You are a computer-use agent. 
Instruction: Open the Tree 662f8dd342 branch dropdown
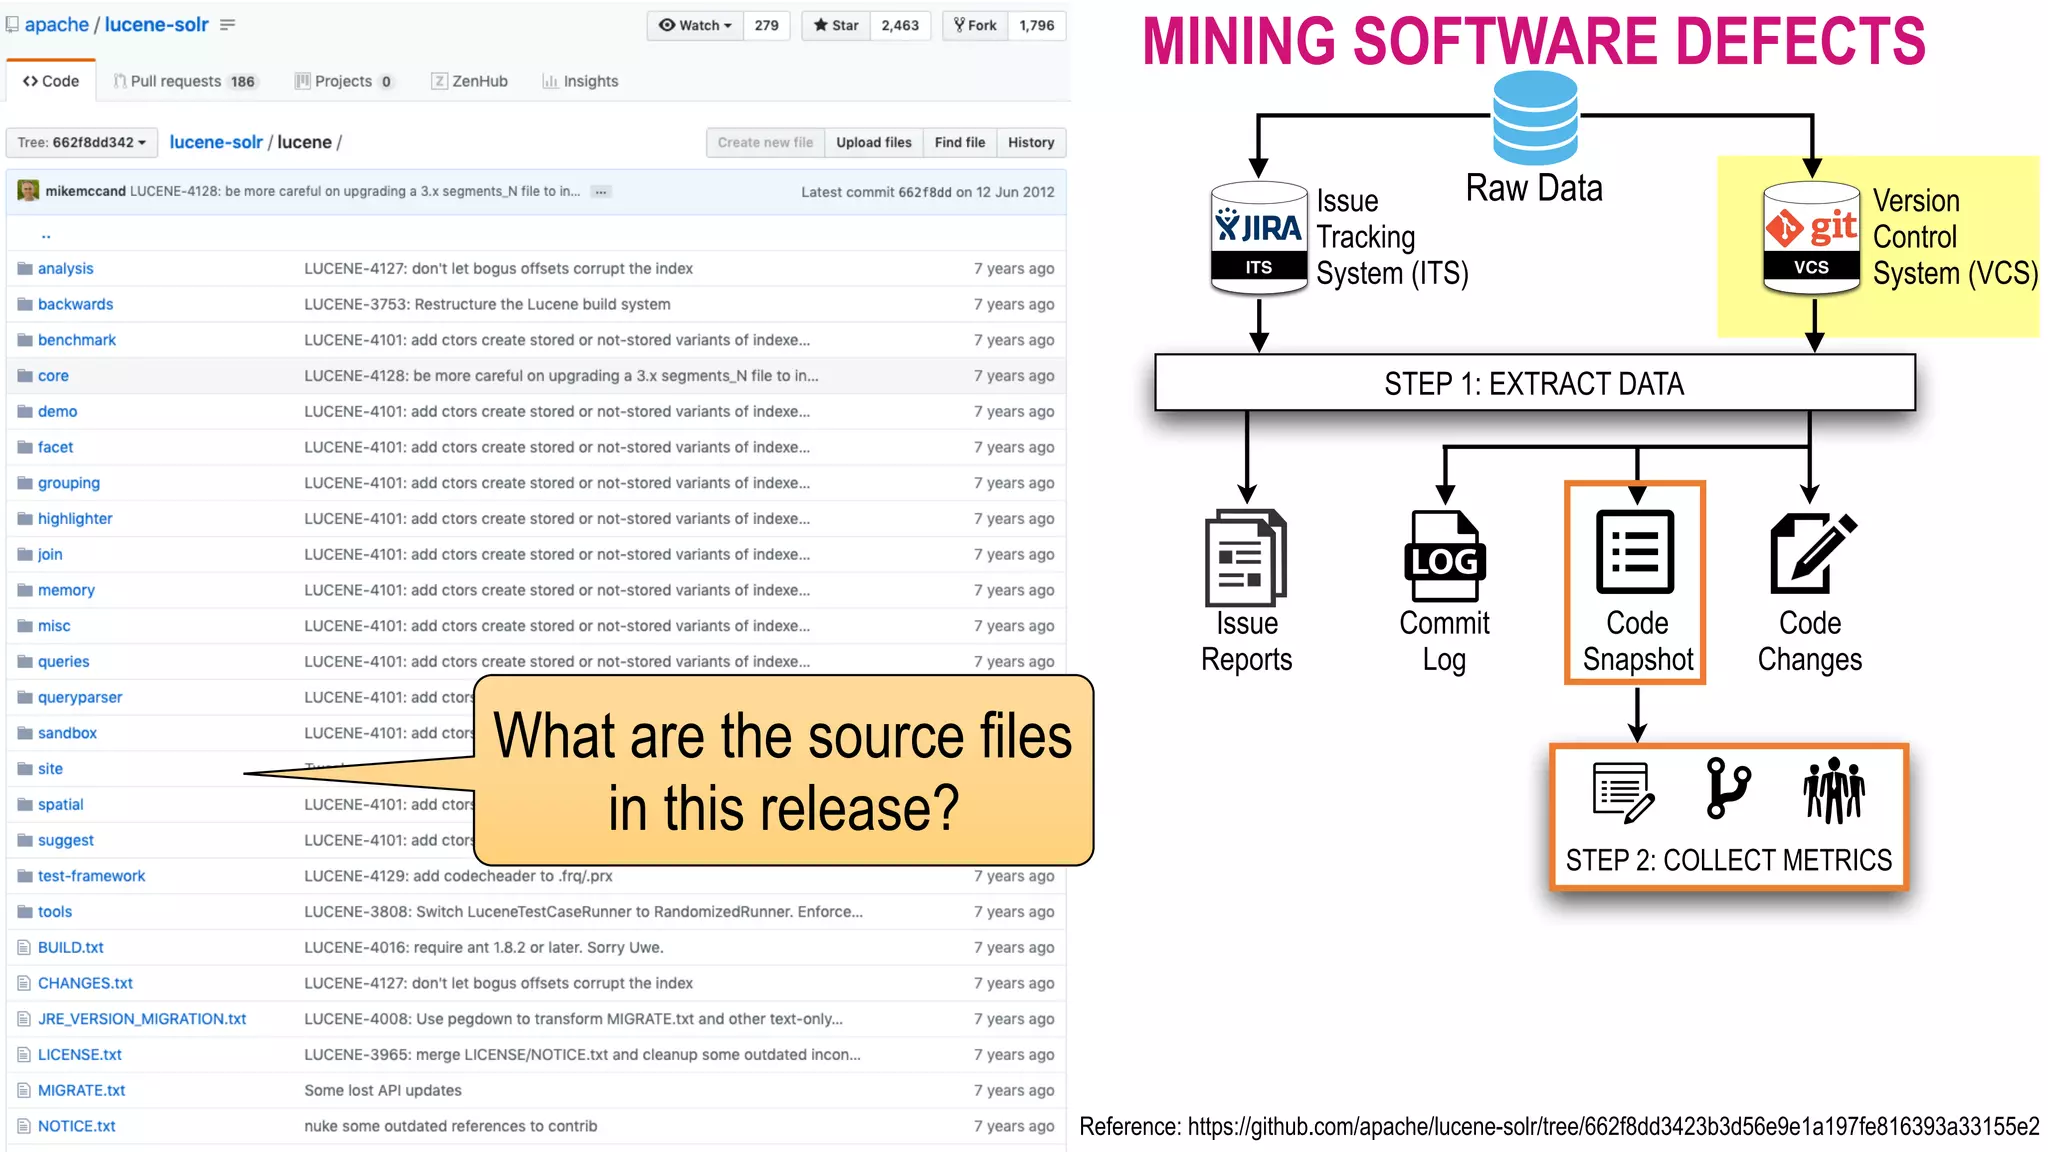pos(82,143)
